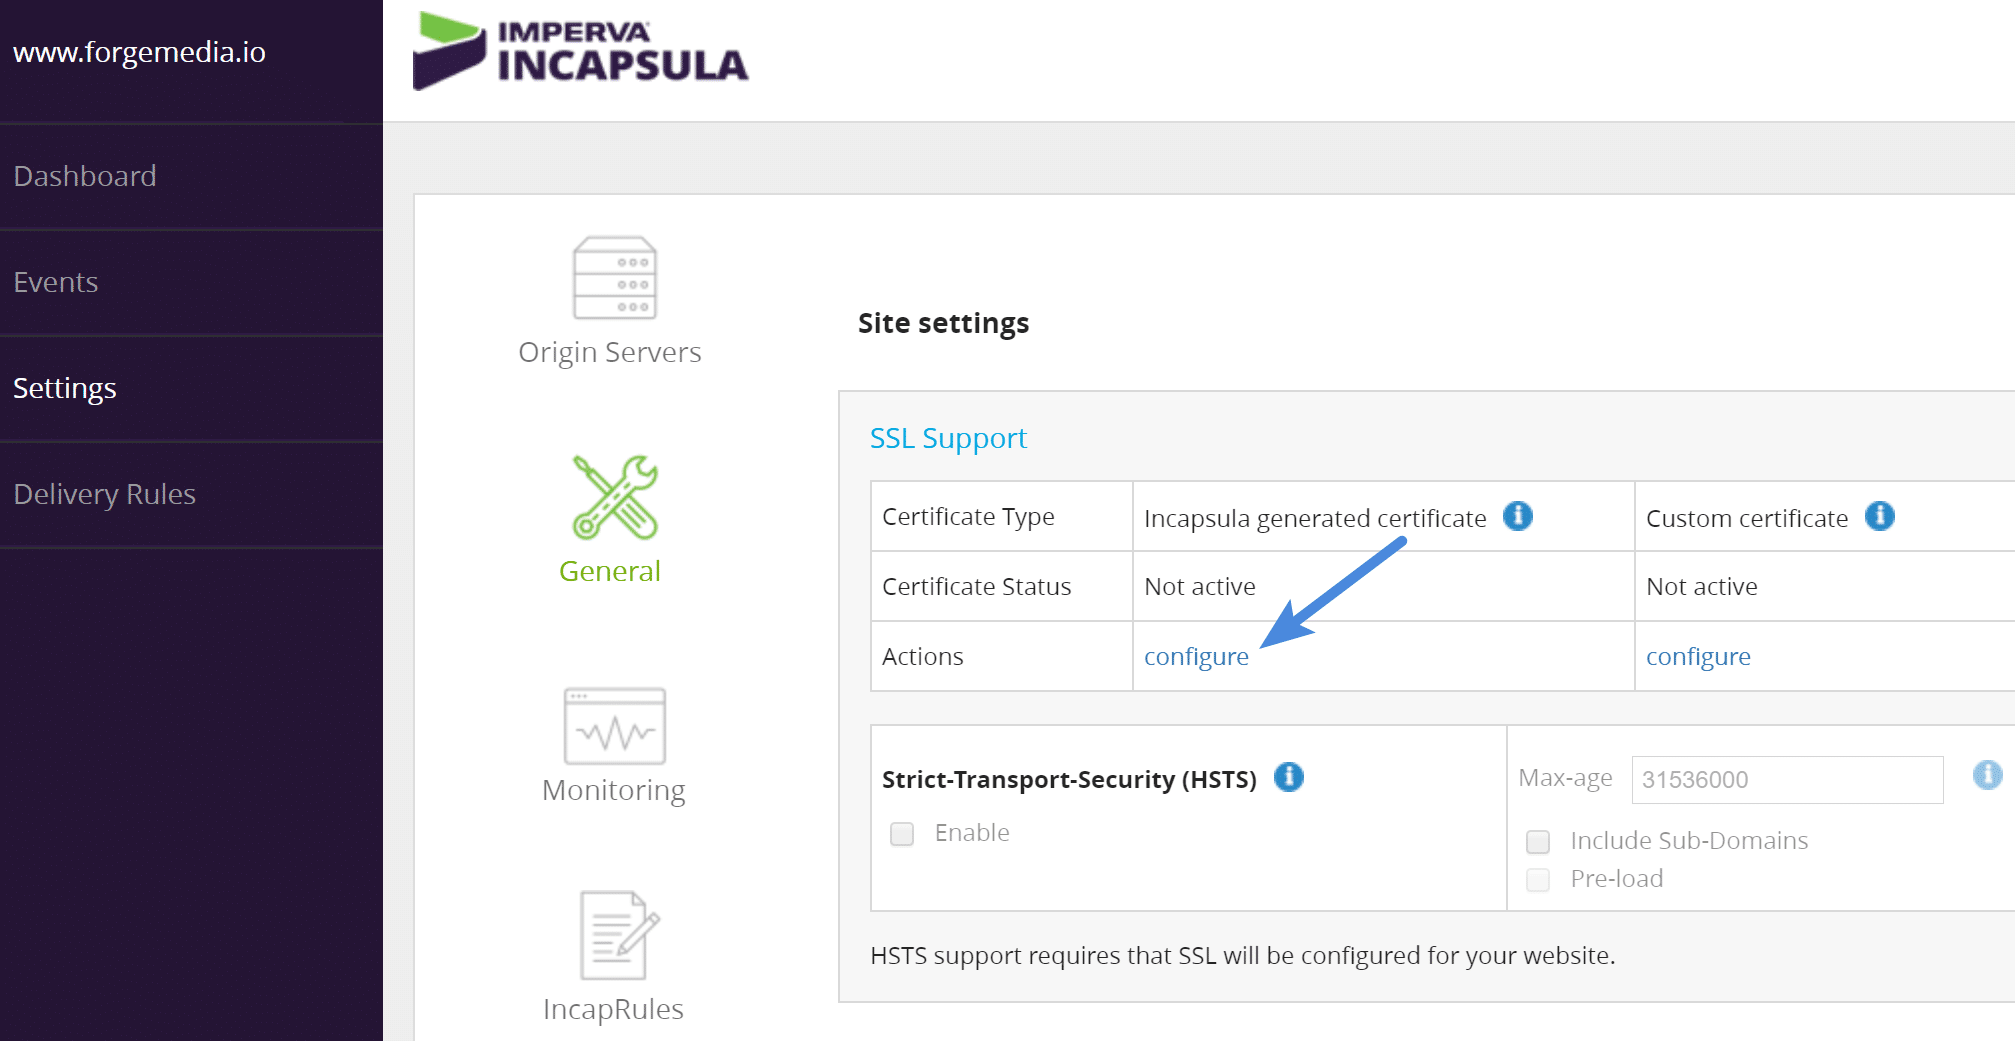Viewport: 2015px width, 1041px height.
Task: Show info for Incapsula generated certificate
Action: point(1518,516)
